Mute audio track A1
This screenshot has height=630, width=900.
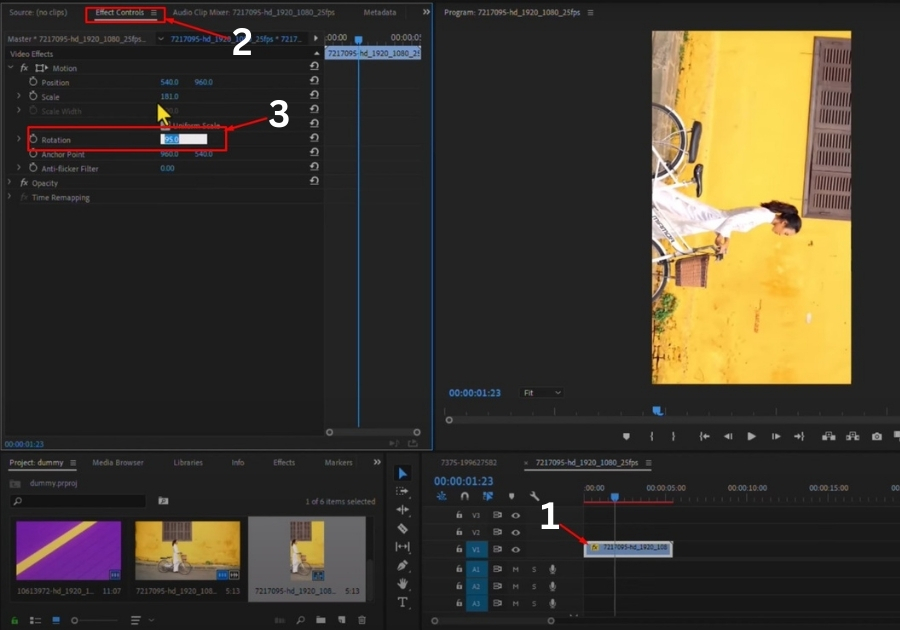click(x=515, y=570)
